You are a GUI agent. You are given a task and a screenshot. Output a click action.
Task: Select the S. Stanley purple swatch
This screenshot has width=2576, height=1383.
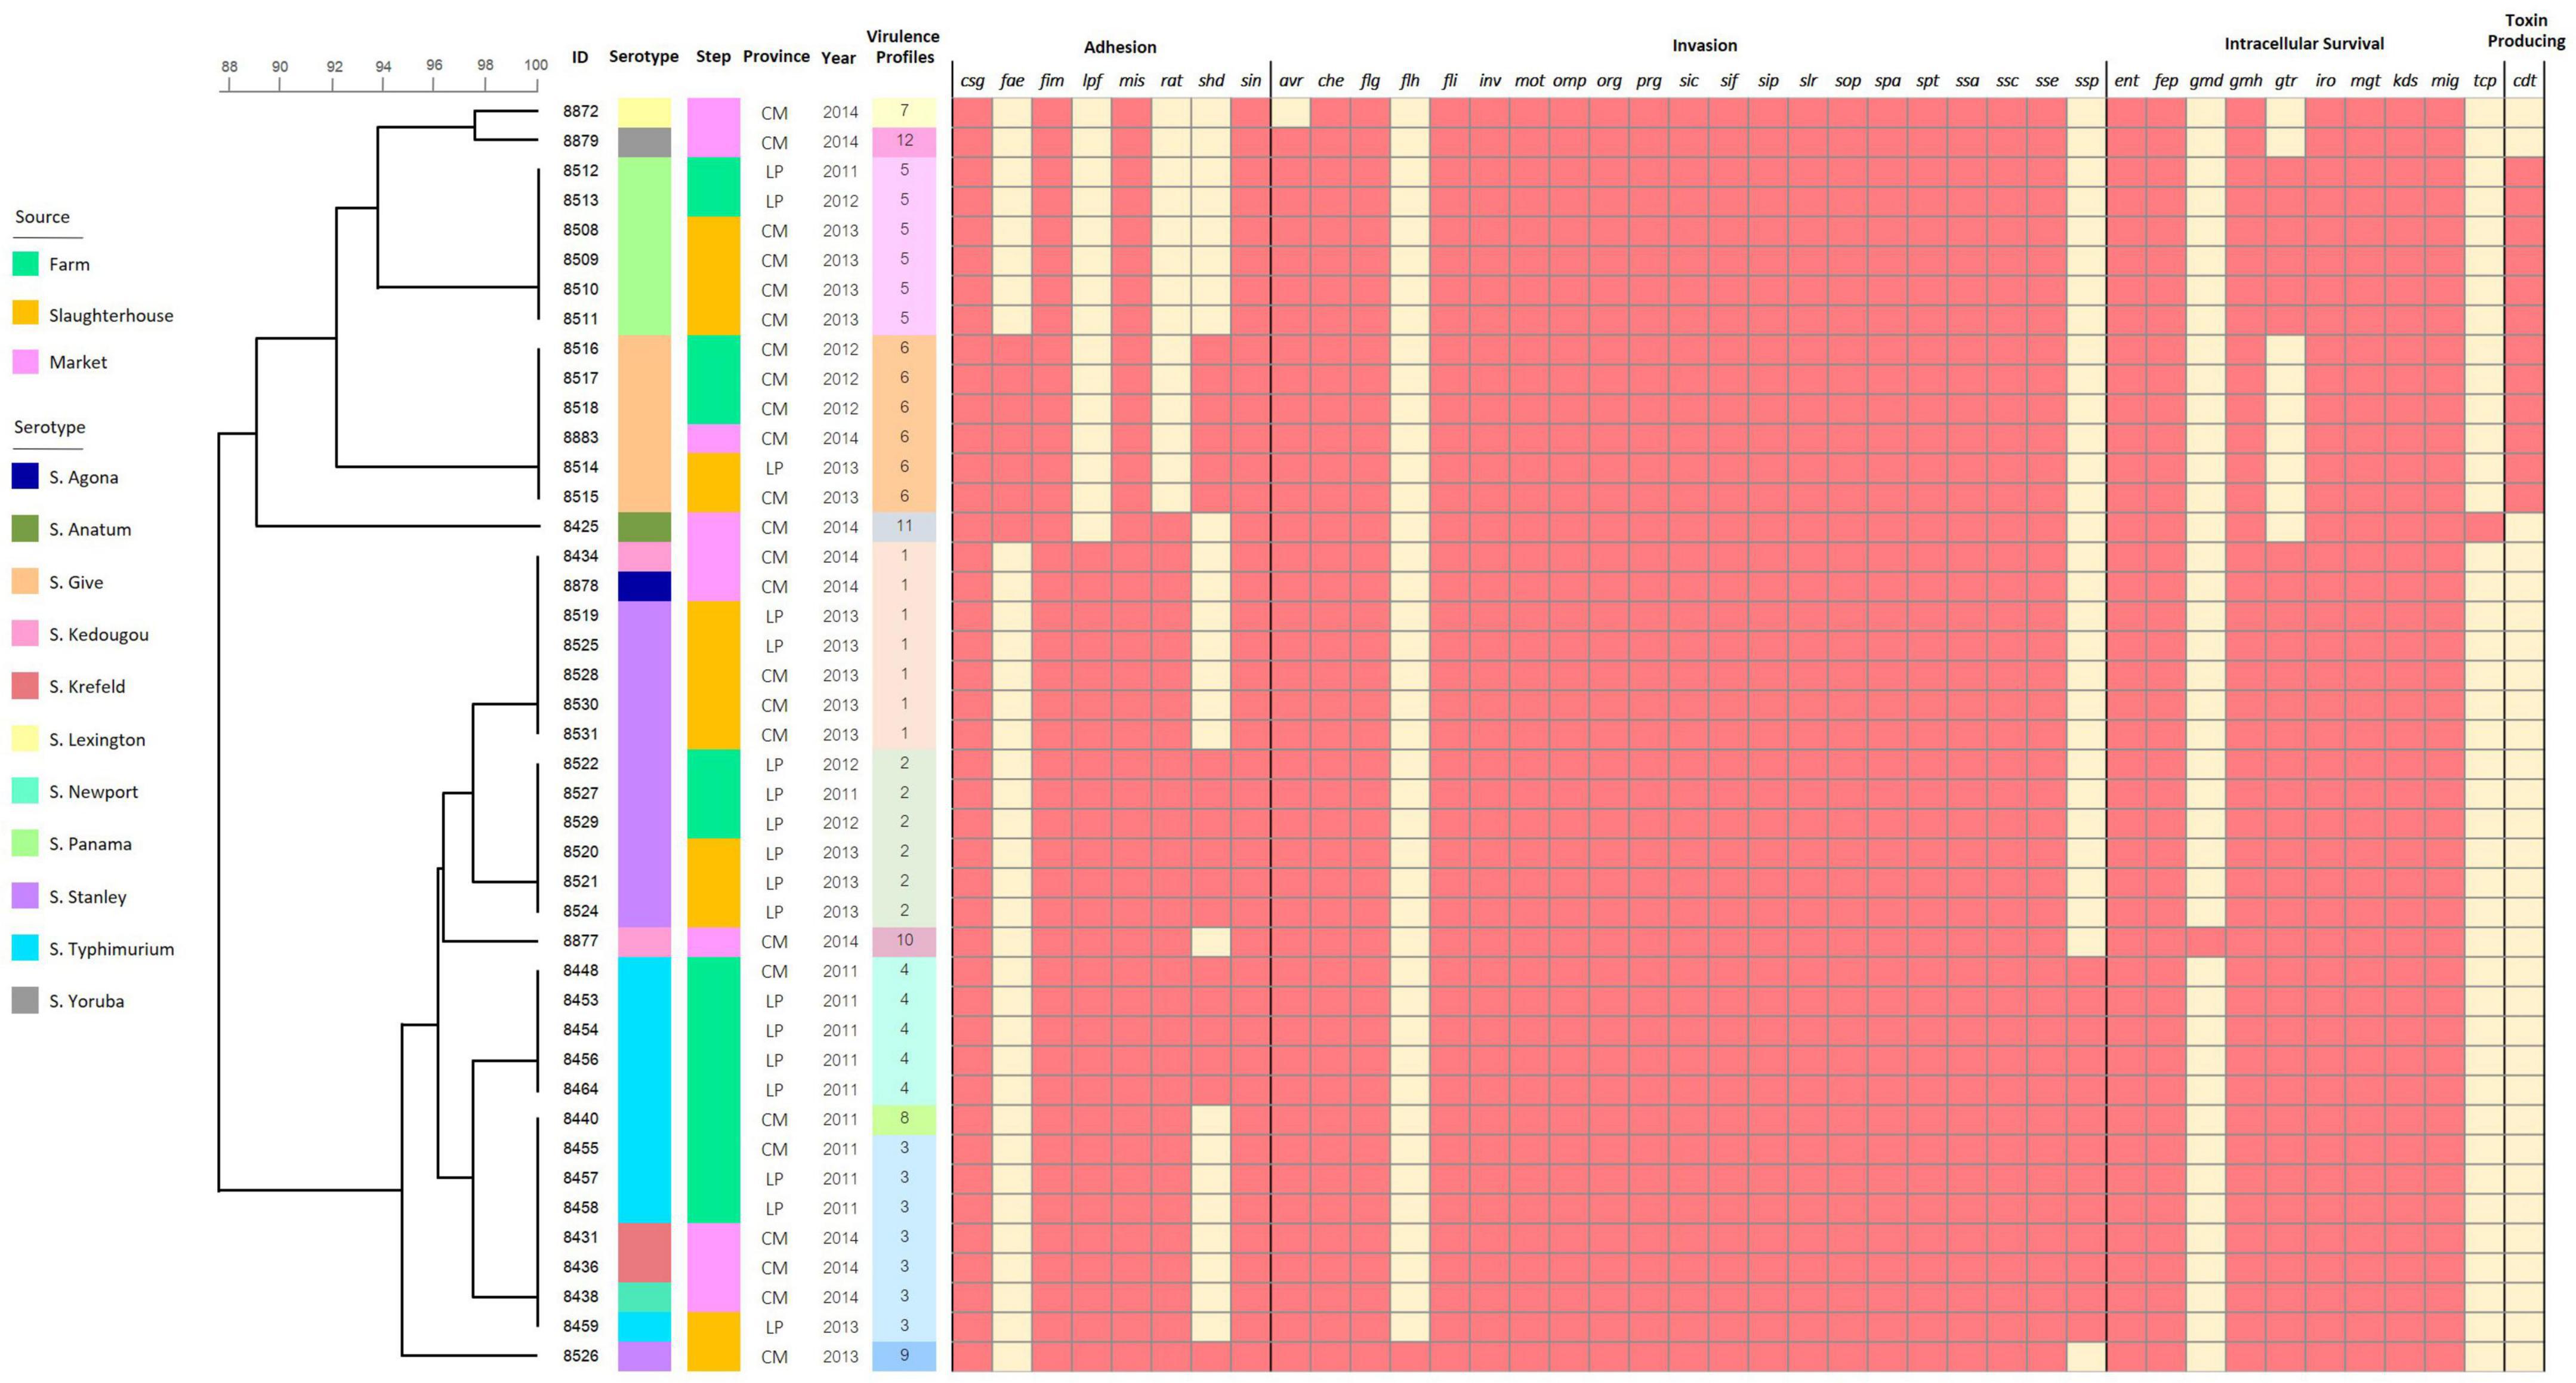[x=25, y=895]
